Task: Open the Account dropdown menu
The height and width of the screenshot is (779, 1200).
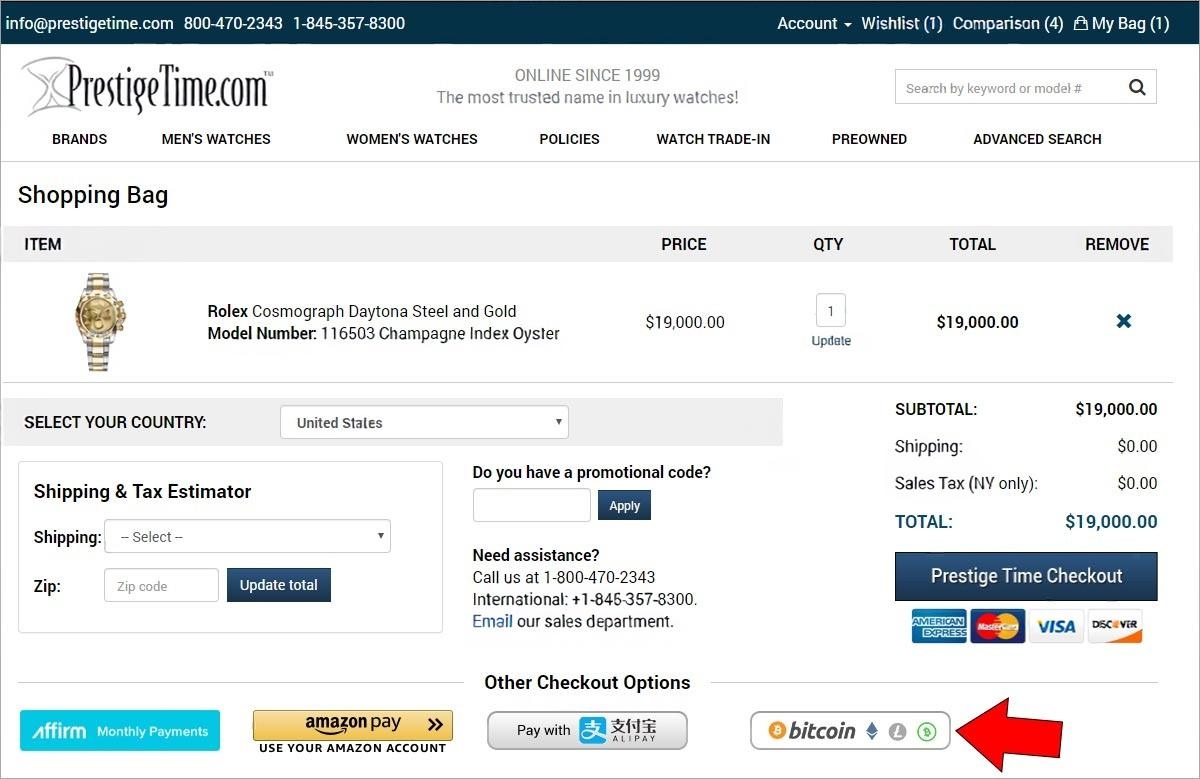Action: pyautogui.click(x=814, y=23)
